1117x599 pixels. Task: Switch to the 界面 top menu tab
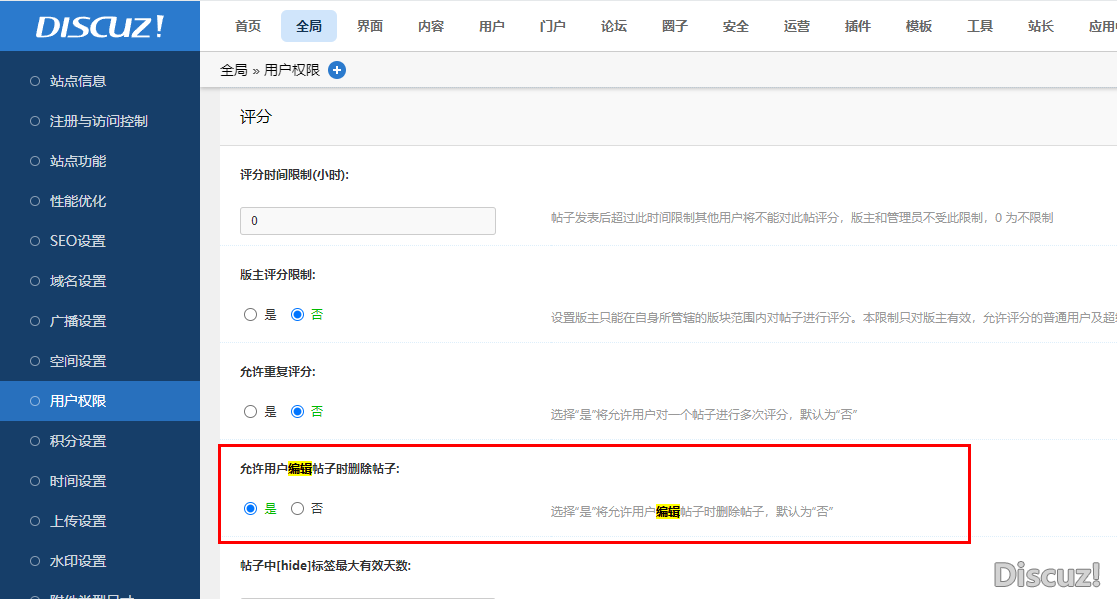[x=370, y=26]
